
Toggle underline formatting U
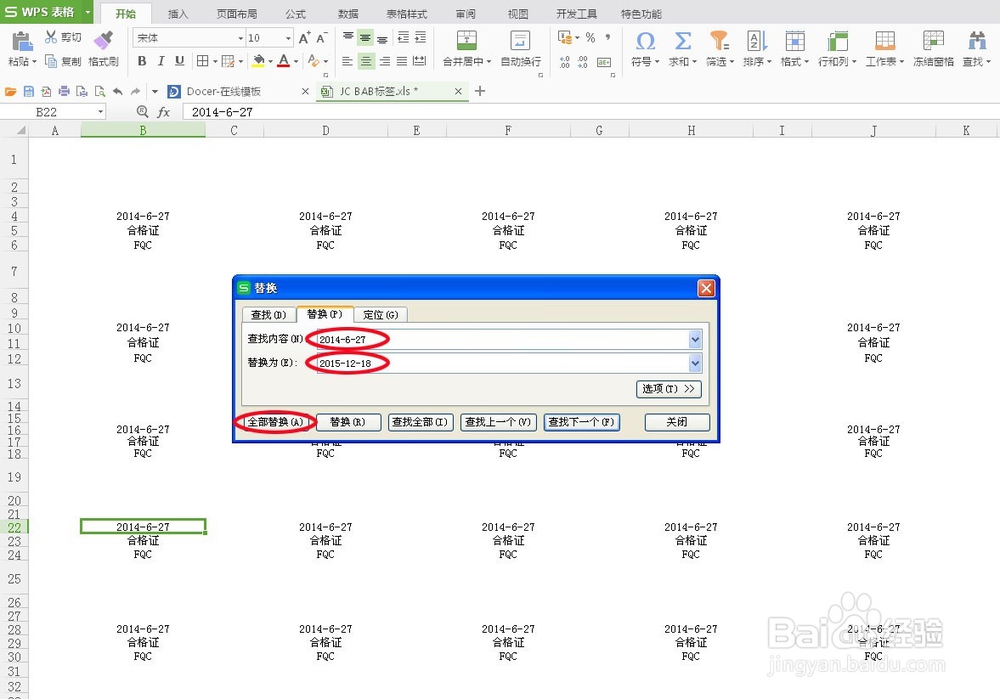click(180, 61)
